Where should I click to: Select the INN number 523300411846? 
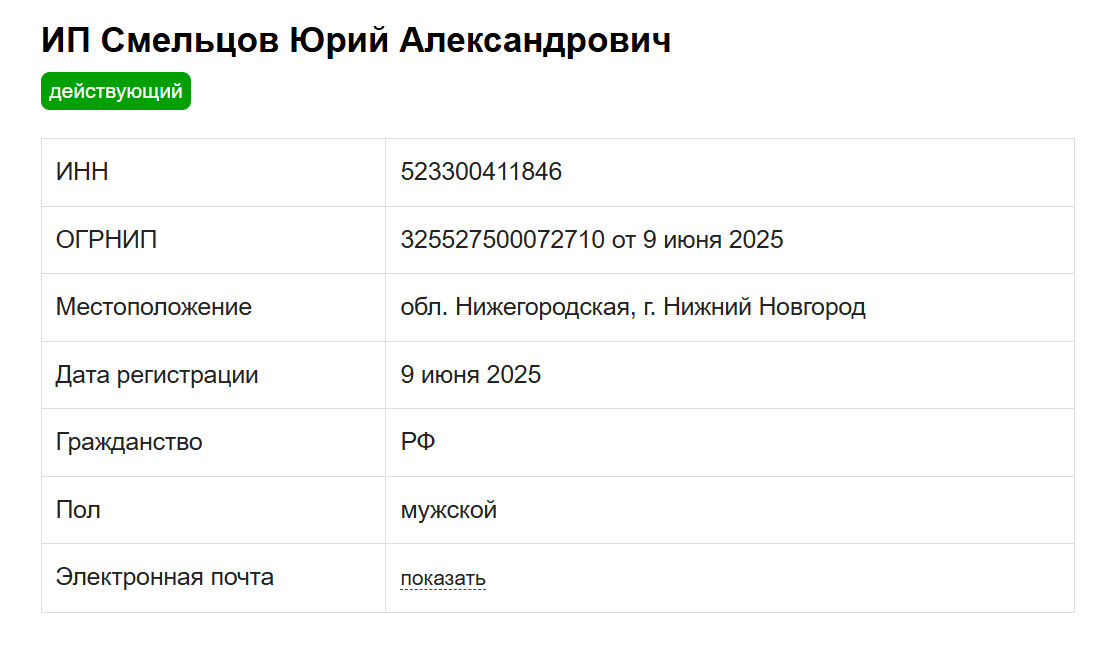coord(481,172)
